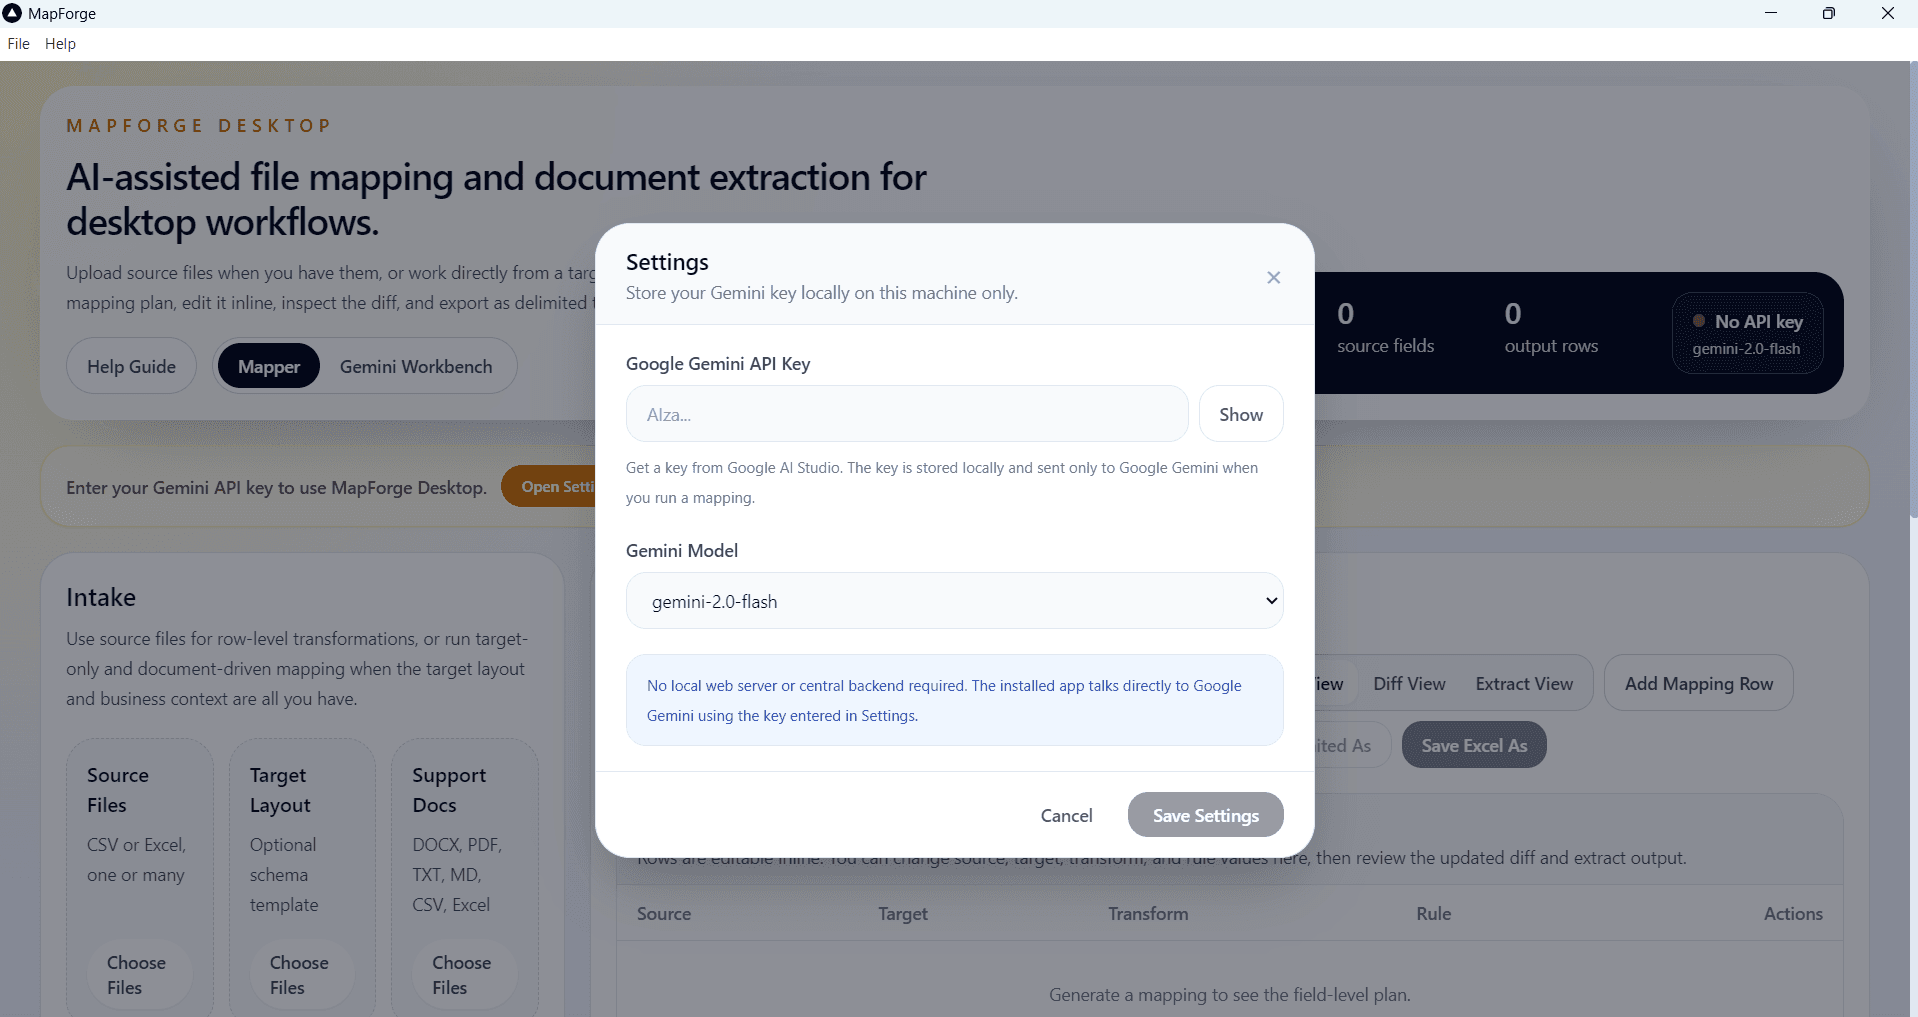Restore down the MapForge window
This screenshot has height=1017, width=1918.
pos(1829,13)
